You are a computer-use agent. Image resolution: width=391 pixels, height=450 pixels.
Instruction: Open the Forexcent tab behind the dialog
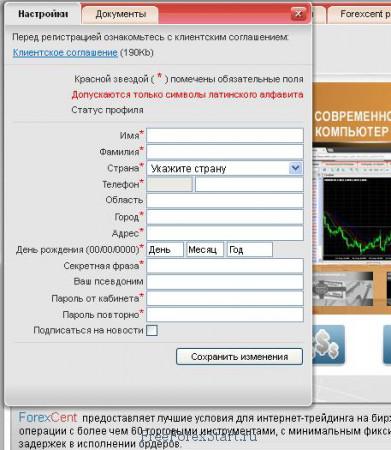(x=359, y=14)
